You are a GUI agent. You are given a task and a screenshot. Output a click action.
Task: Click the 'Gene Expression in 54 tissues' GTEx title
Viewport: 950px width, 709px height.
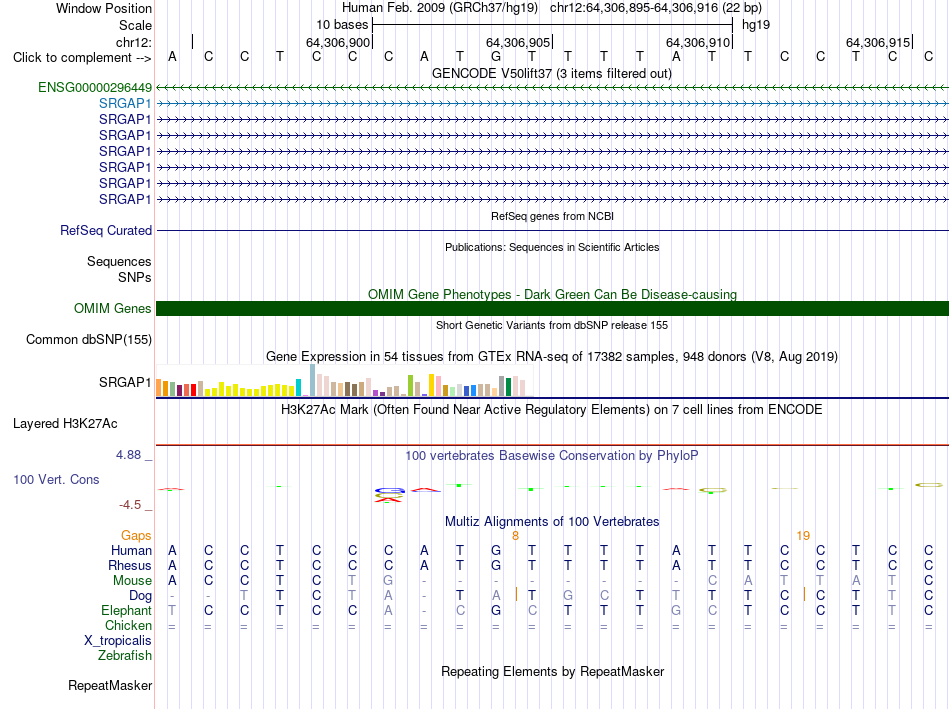click(x=552, y=356)
